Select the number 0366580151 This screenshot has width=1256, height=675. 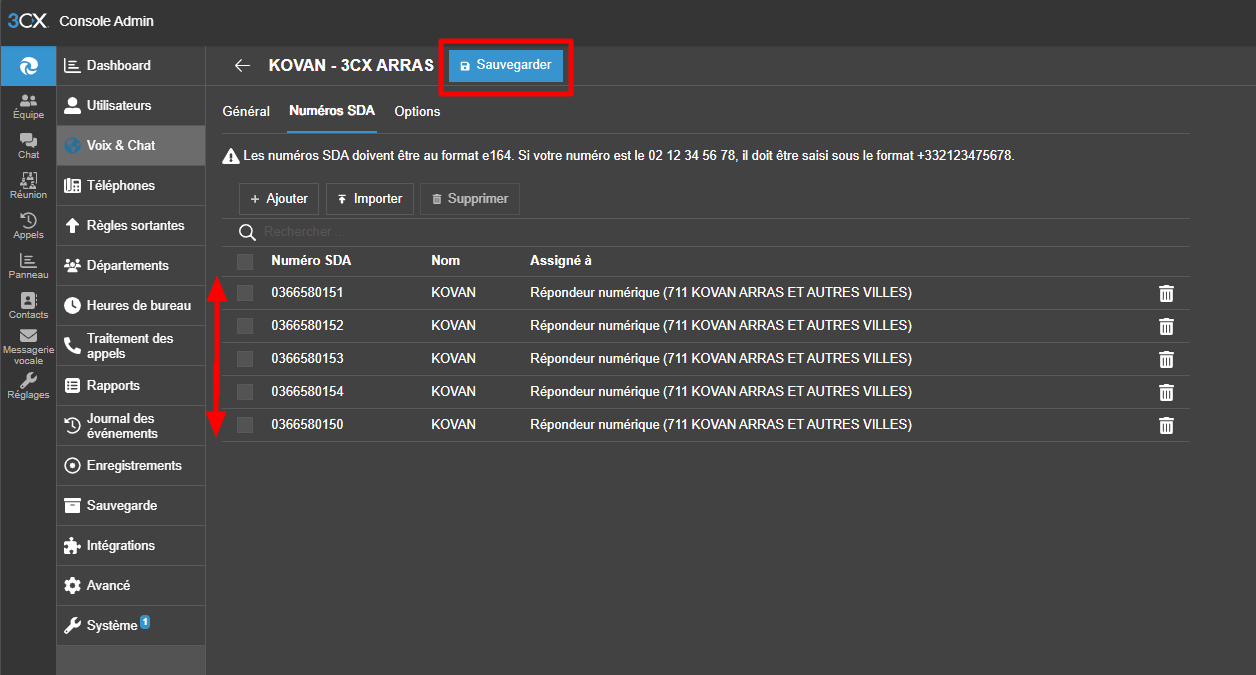coord(307,293)
